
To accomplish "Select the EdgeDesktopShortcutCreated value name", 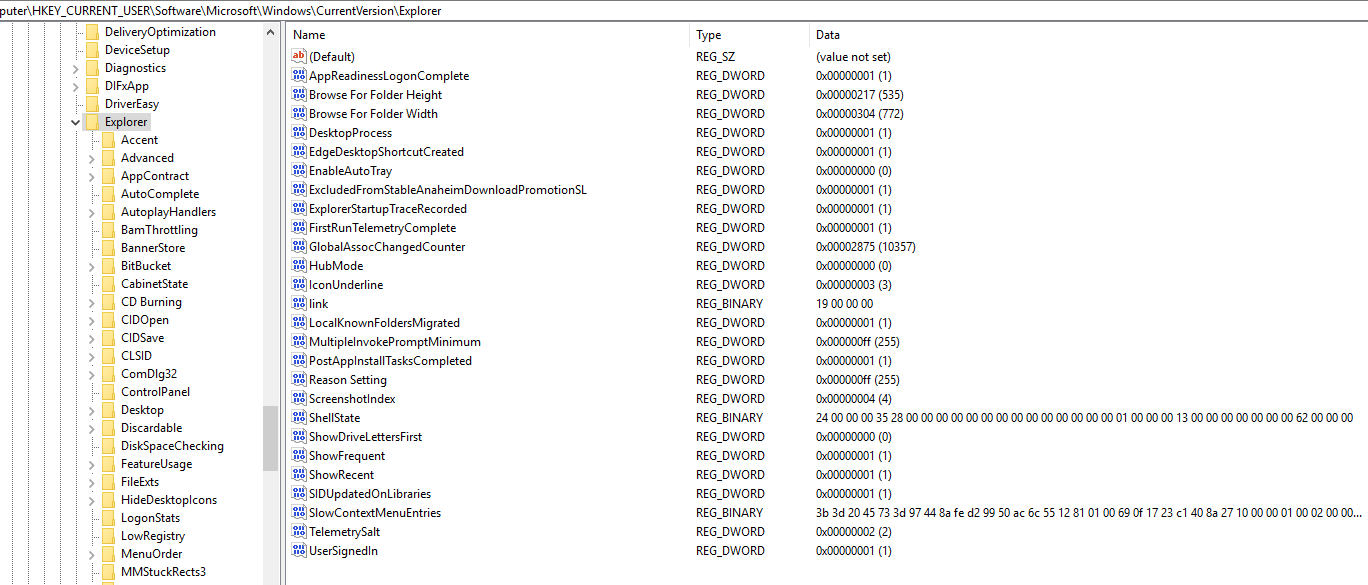I will 386,152.
